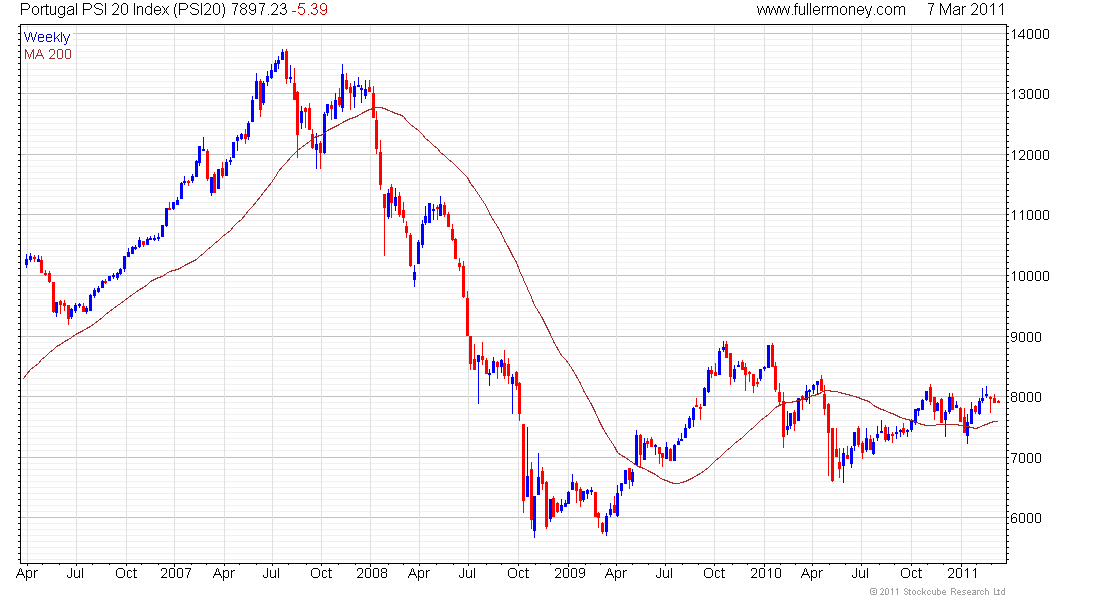Click the 8000 y-axis label
The height and width of the screenshot is (600, 1100).
(1026, 397)
